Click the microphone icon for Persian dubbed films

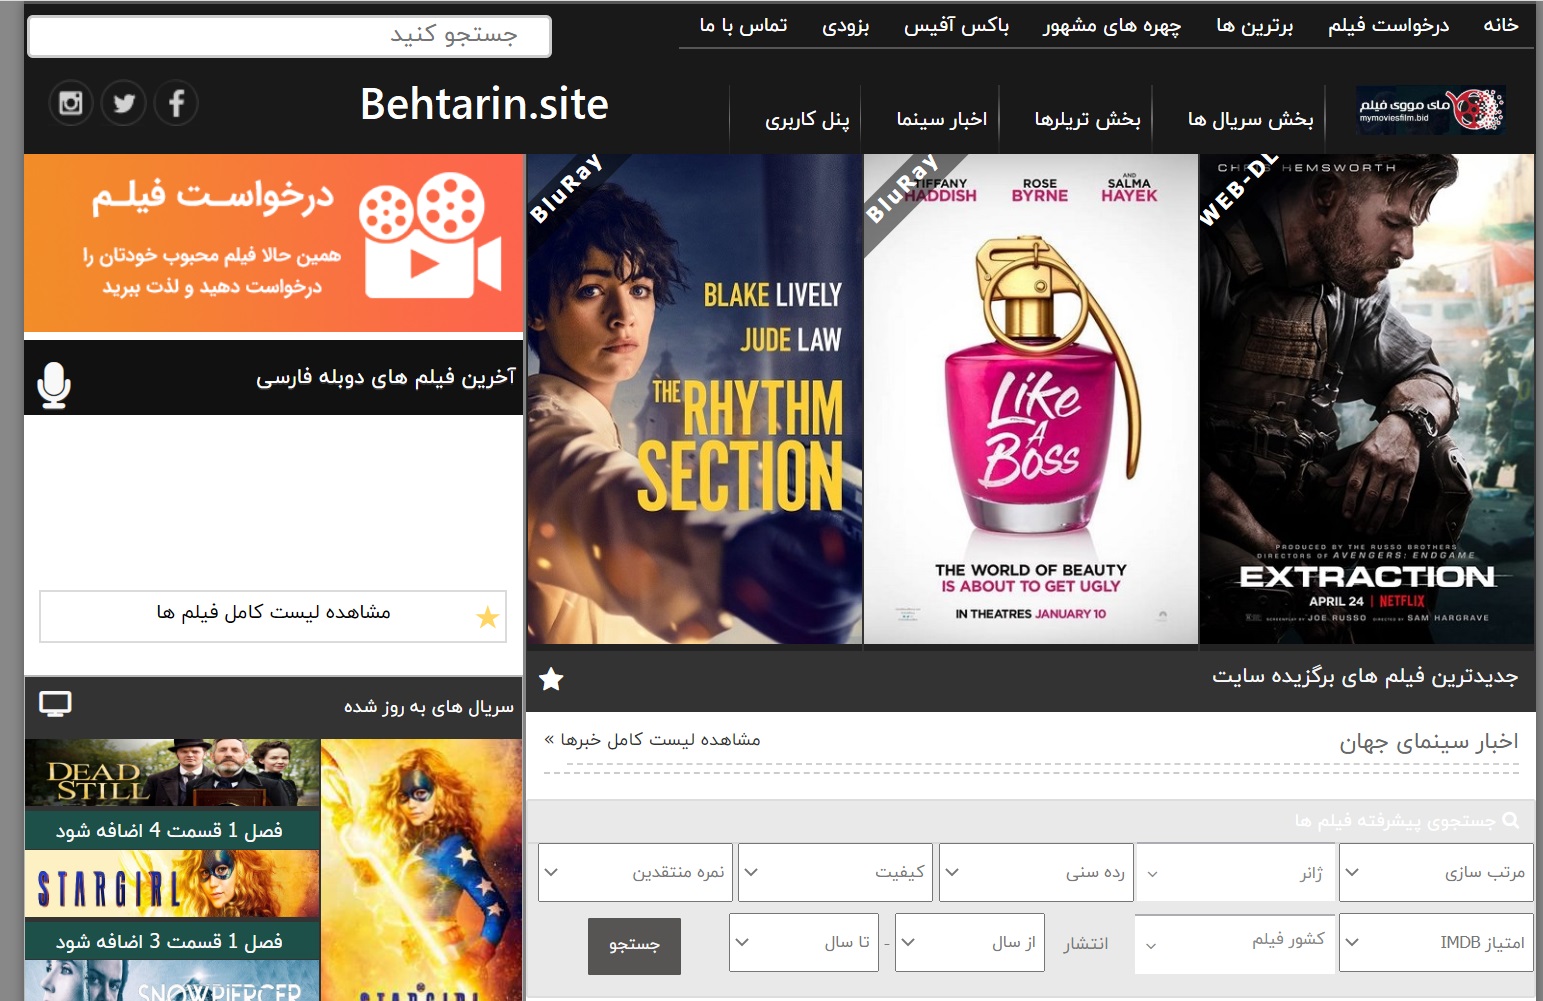click(x=54, y=385)
